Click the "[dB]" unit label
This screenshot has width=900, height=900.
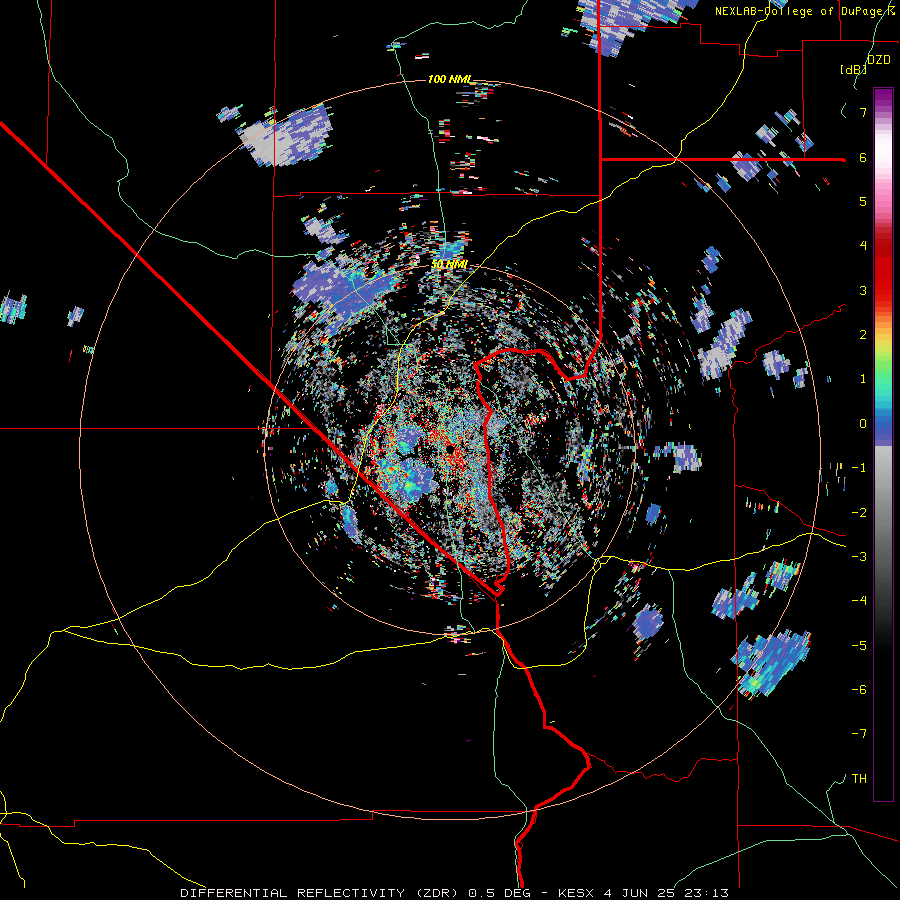pos(853,69)
